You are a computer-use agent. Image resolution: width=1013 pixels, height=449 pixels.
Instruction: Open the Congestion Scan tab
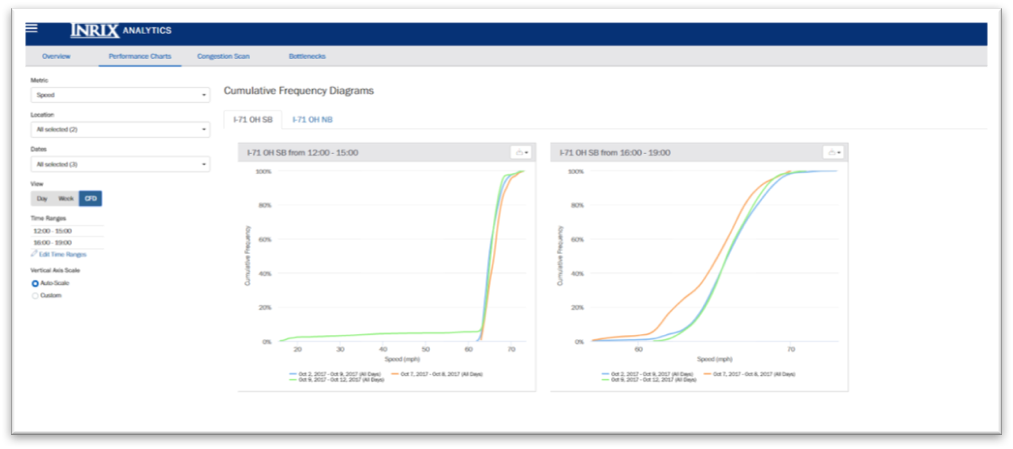coord(223,56)
